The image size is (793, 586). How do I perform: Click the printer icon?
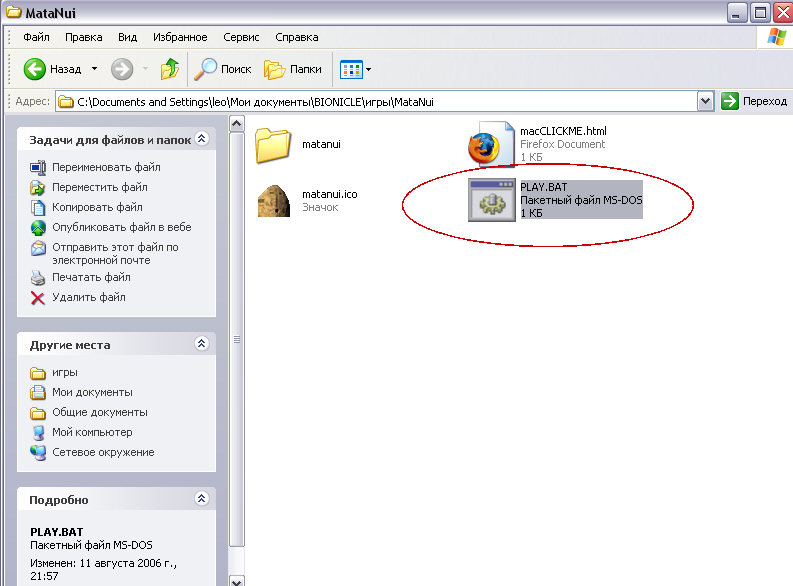click(x=38, y=278)
